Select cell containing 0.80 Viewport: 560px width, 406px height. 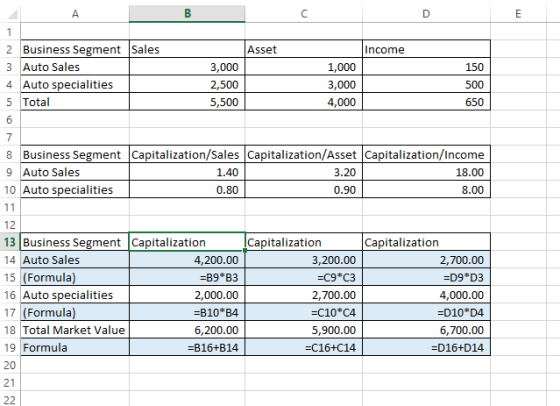pos(187,190)
